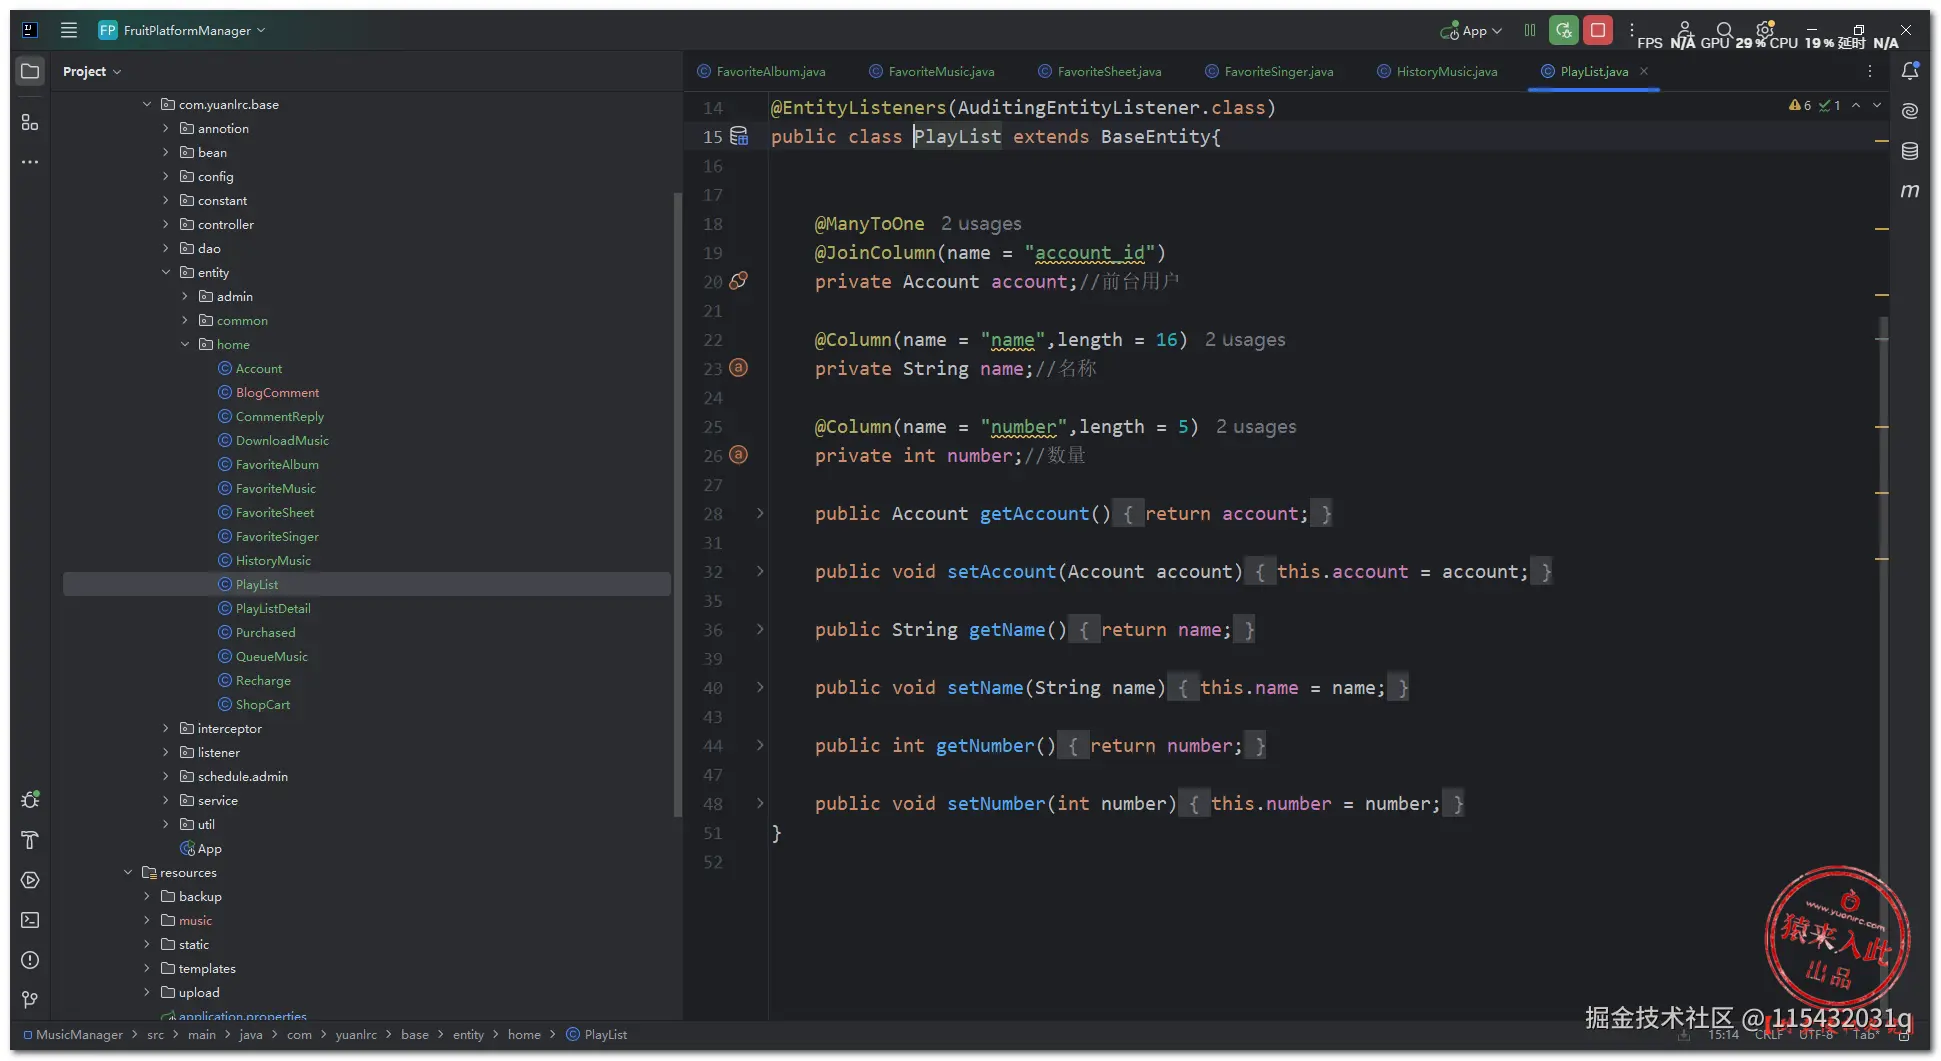Click the Search Everywhere magnifier
The width and height of the screenshot is (1941, 1061).
(1725, 30)
